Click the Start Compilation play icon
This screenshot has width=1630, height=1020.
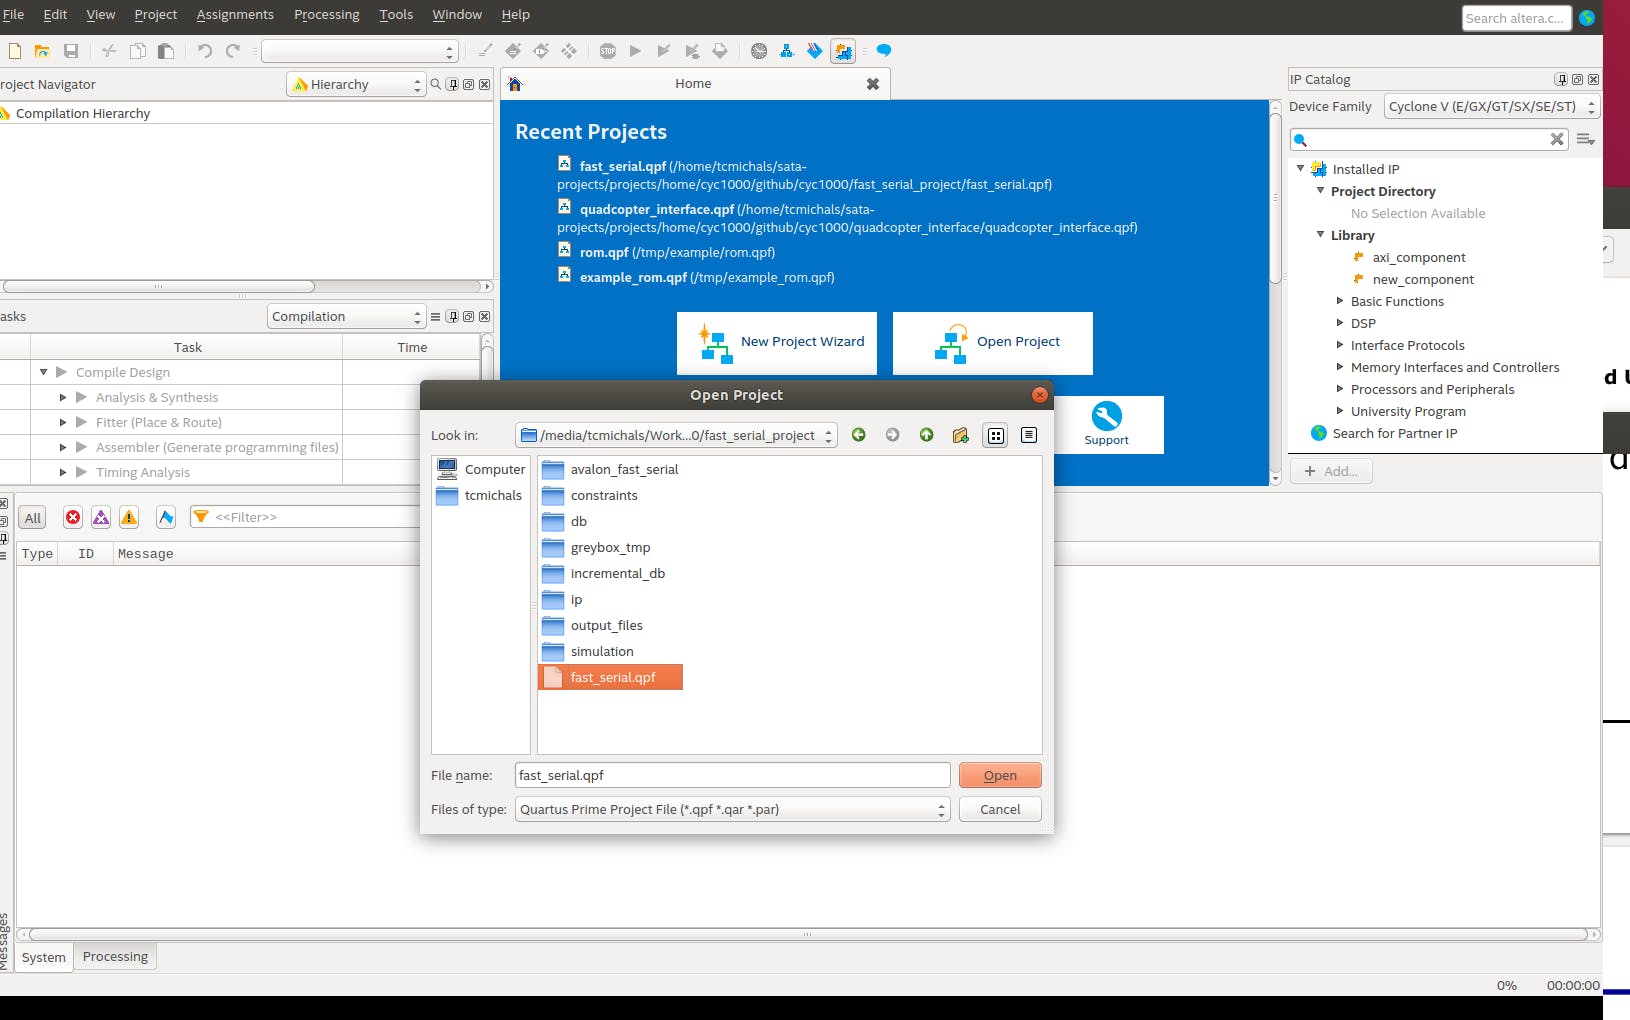point(635,51)
